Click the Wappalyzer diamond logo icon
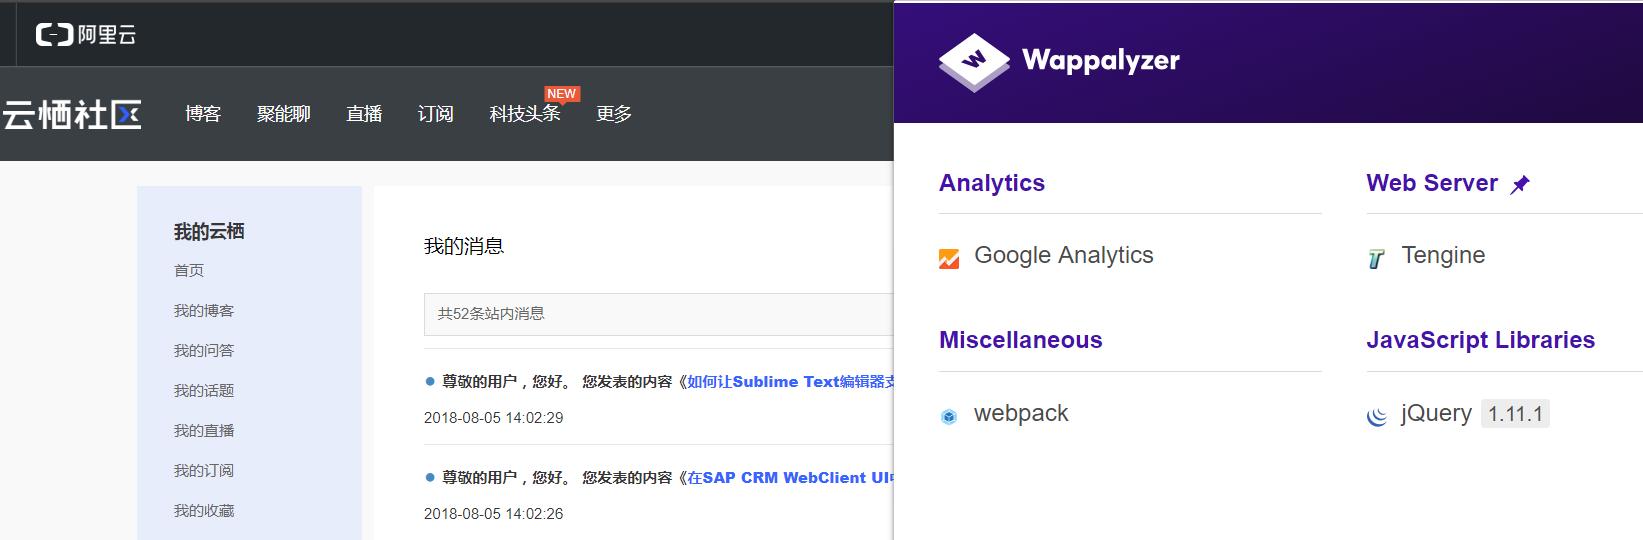This screenshot has height=540, width=1643. [974, 61]
